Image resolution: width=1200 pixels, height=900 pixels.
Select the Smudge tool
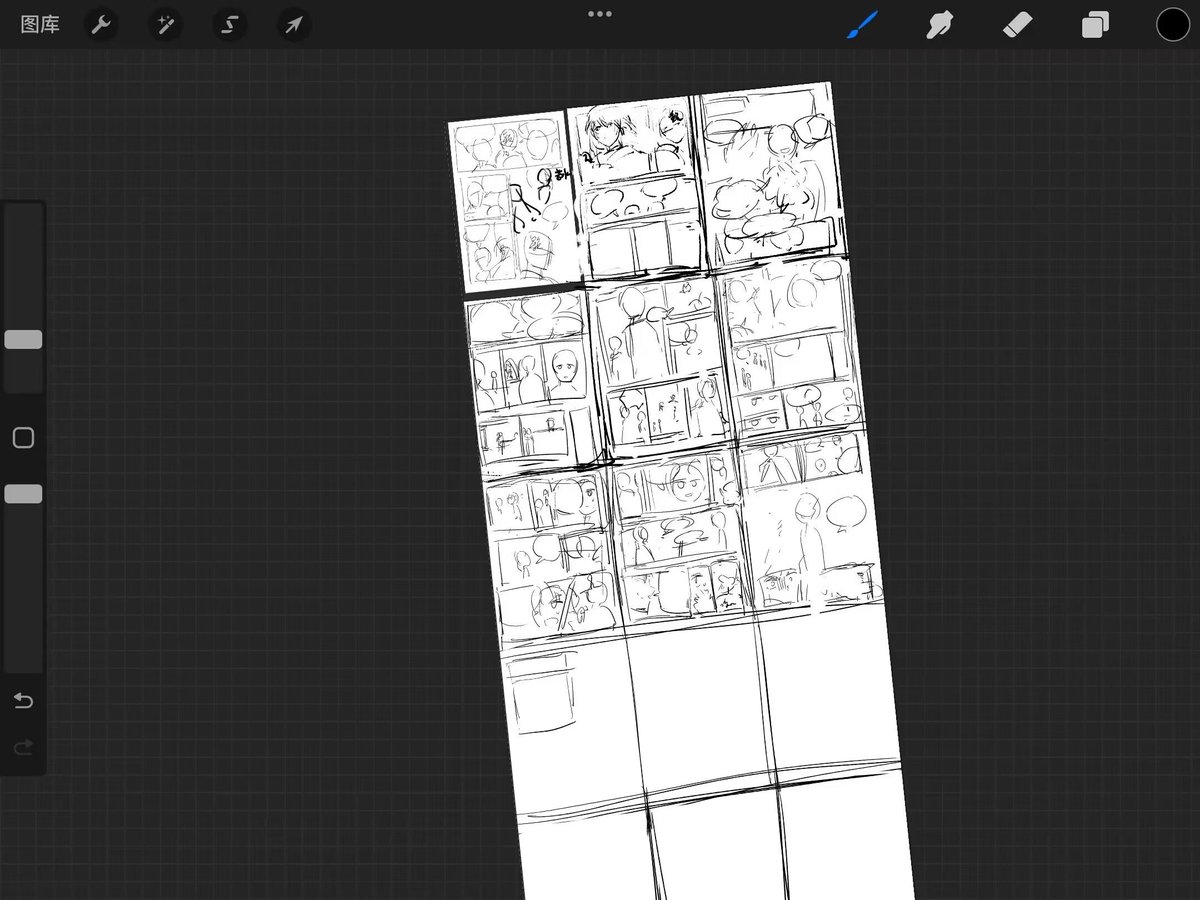(939, 25)
